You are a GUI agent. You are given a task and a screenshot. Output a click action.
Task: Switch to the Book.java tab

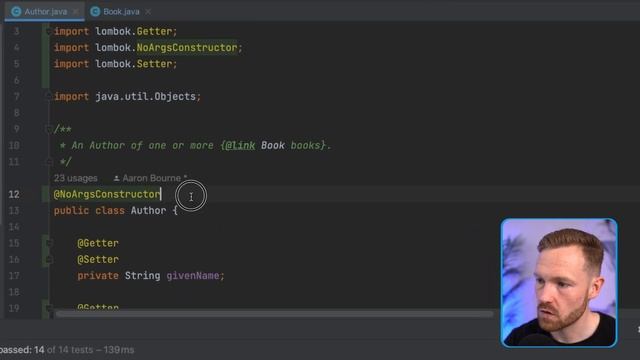121,11
